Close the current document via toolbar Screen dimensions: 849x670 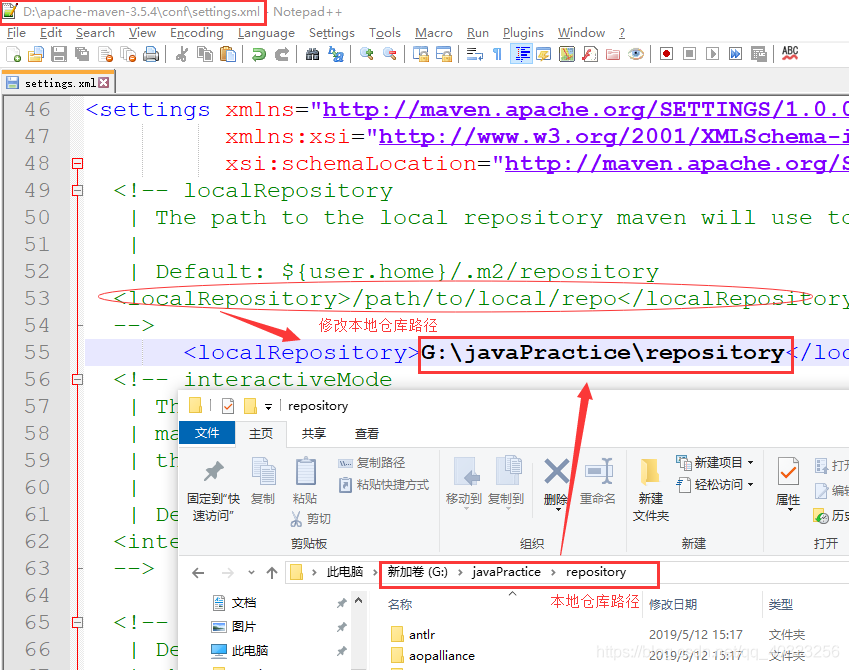tap(106, 54)
